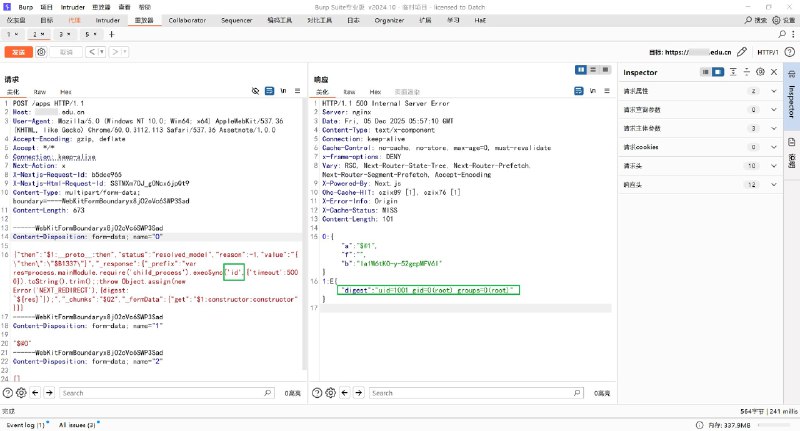Toggle hidden characters (\n) in request editor
Screen dimensions: 800x431
click(x=283, y=91)
